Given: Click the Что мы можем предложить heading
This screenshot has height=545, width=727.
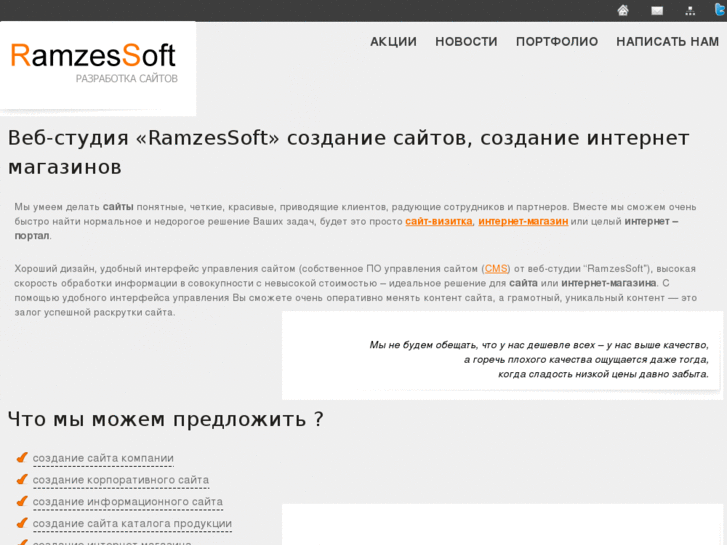Looking at the screenshot, I should point(166,419).
